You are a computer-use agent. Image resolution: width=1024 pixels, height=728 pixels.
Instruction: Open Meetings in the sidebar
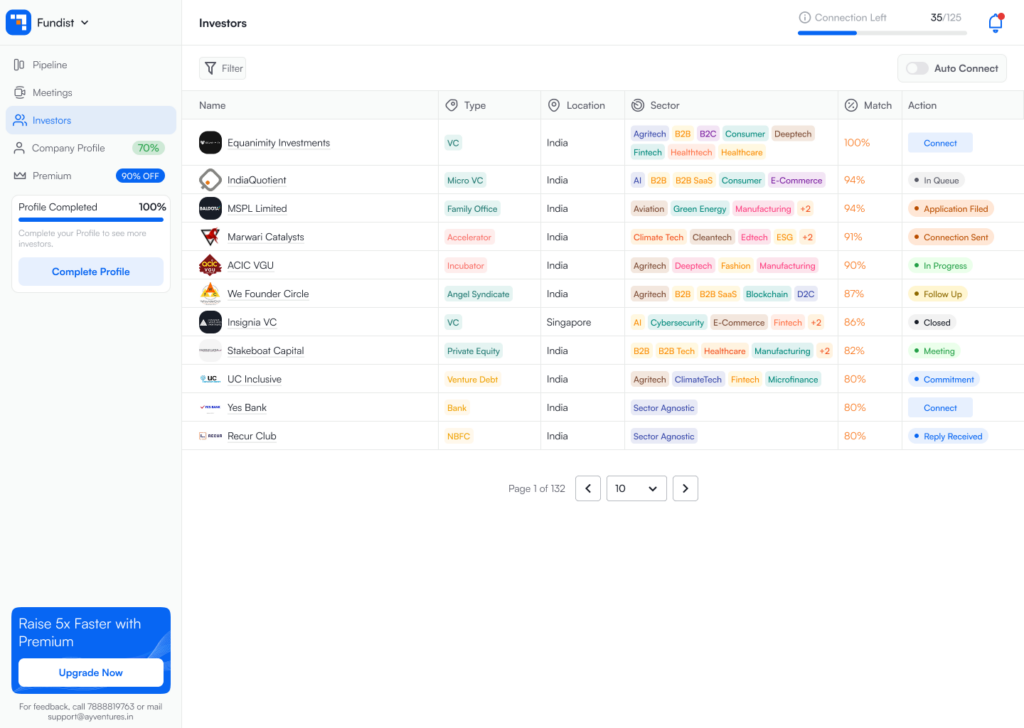pos(52,93)
